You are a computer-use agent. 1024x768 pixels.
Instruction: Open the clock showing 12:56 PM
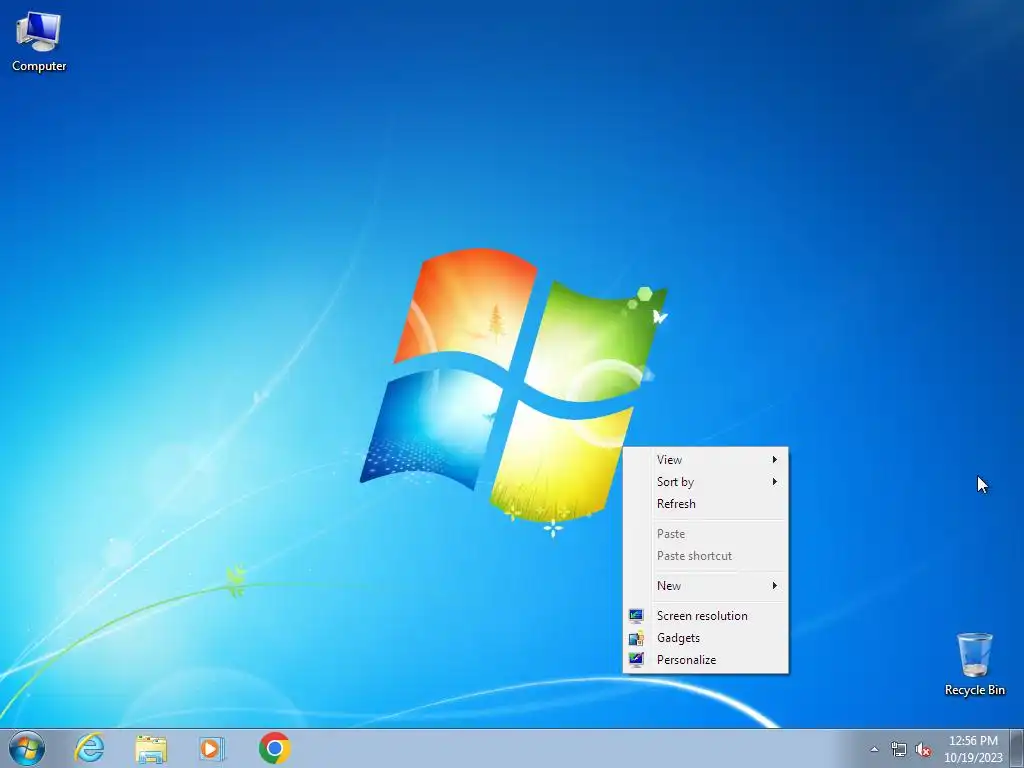coord(973,749)
